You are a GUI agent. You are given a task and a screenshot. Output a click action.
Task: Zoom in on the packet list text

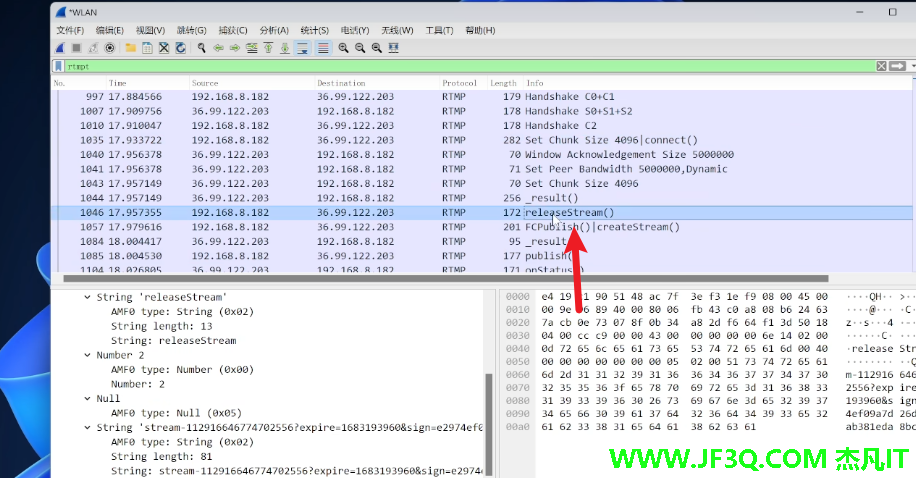[343, 47]
